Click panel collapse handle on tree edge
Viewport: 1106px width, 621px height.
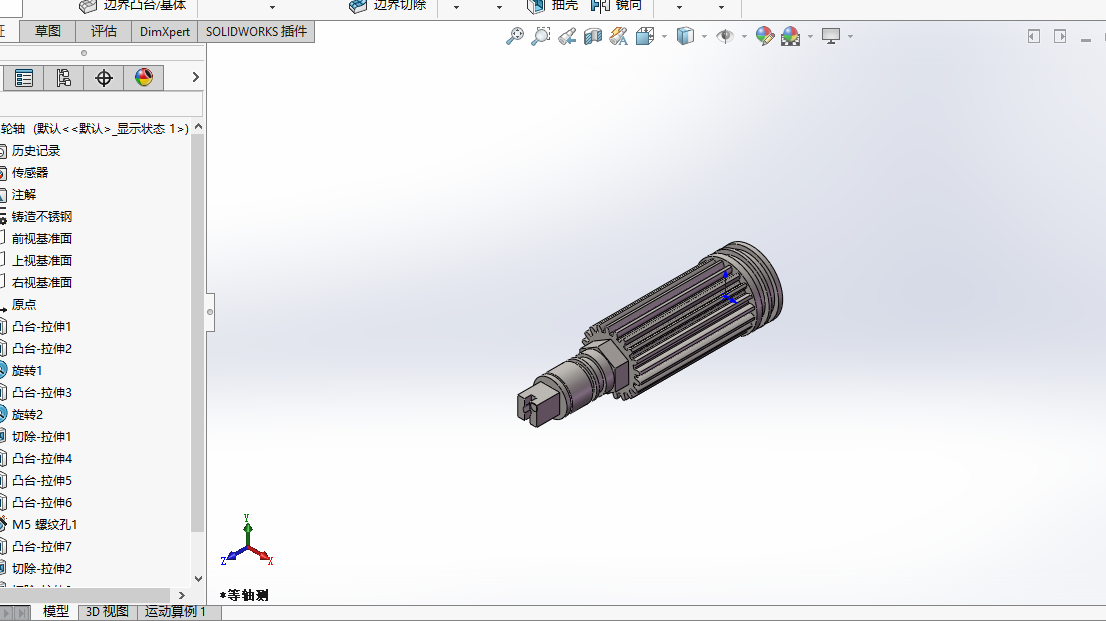pos(210,312)
